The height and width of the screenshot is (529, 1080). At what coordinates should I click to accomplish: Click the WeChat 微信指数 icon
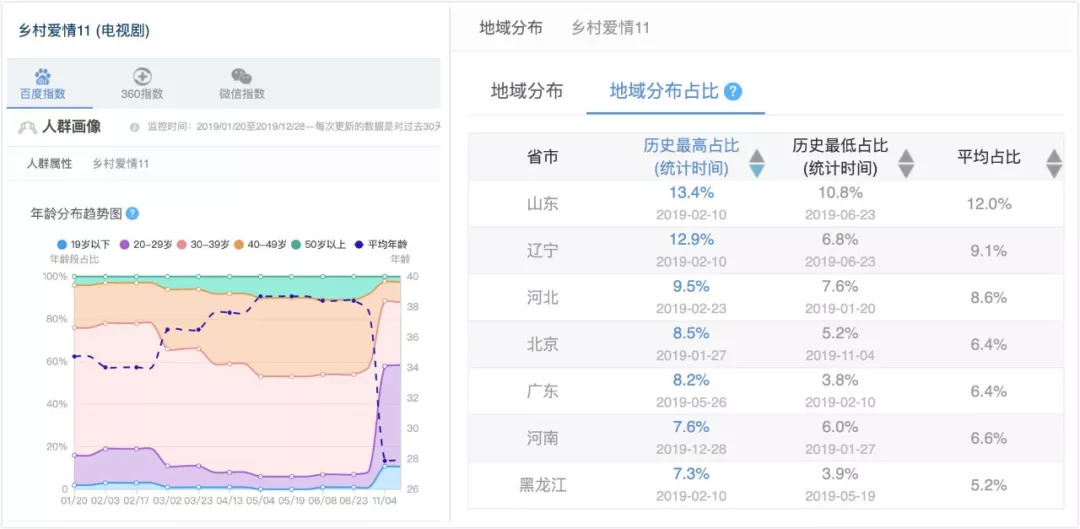click(241, 77)
